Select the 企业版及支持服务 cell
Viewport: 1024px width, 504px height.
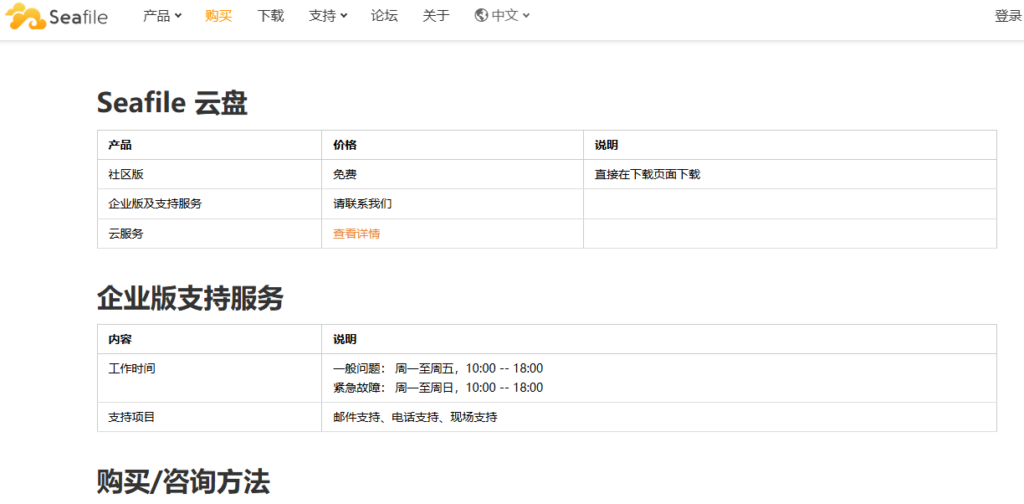(210, 204)
